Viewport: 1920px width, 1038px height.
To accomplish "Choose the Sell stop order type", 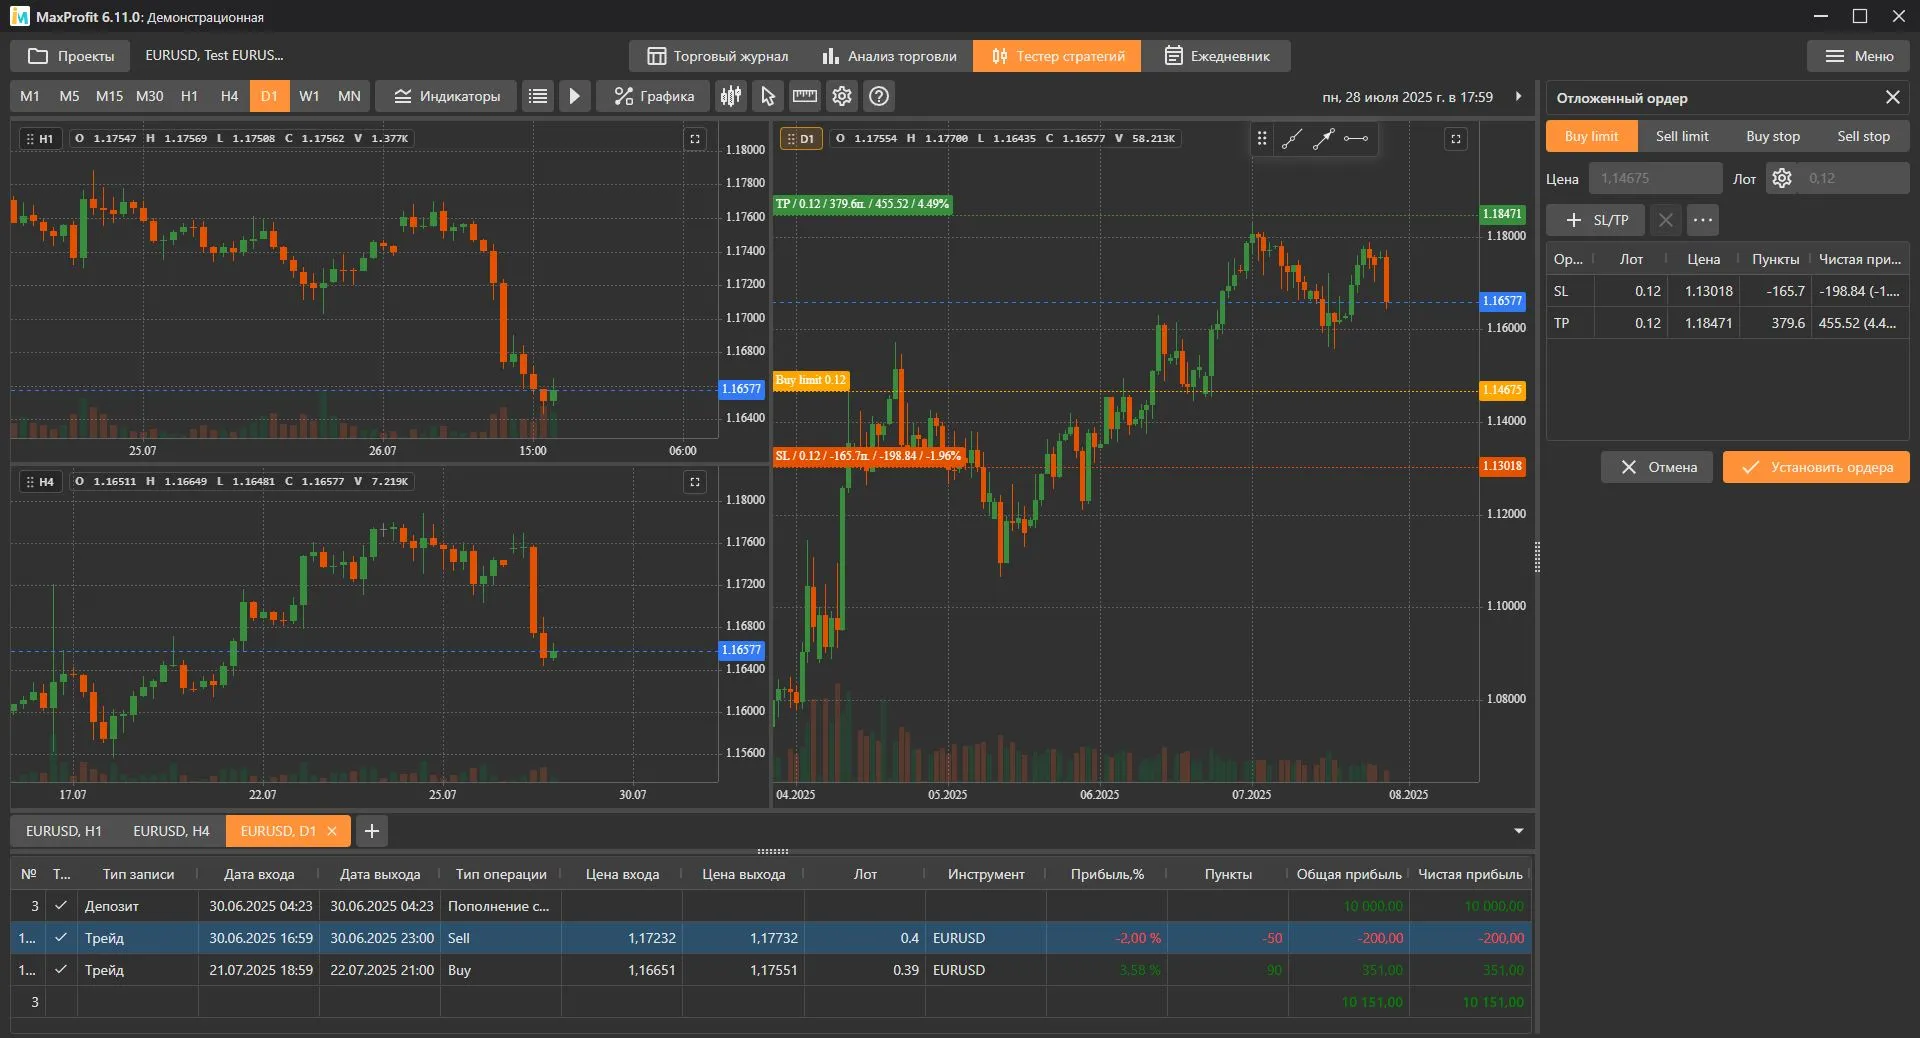I will pos(1863,136).
